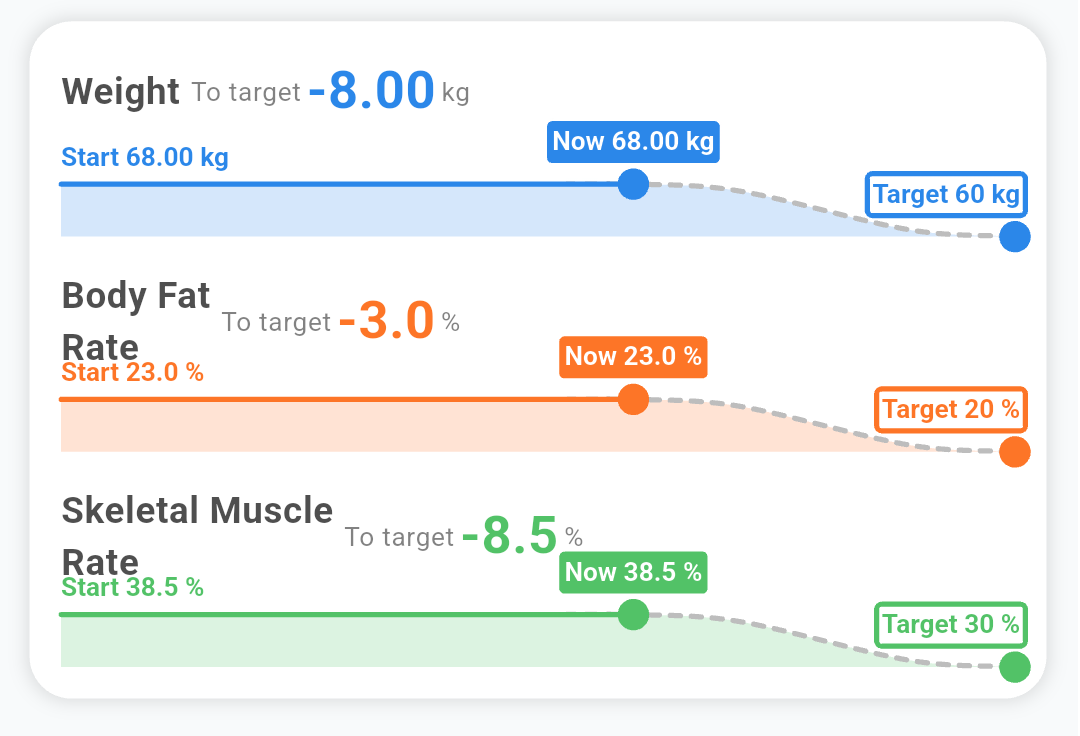Click the blue Weight target endpoint dot
Image resolution: width=1080 pixels, height=736 pixels.
[1014, 237]
